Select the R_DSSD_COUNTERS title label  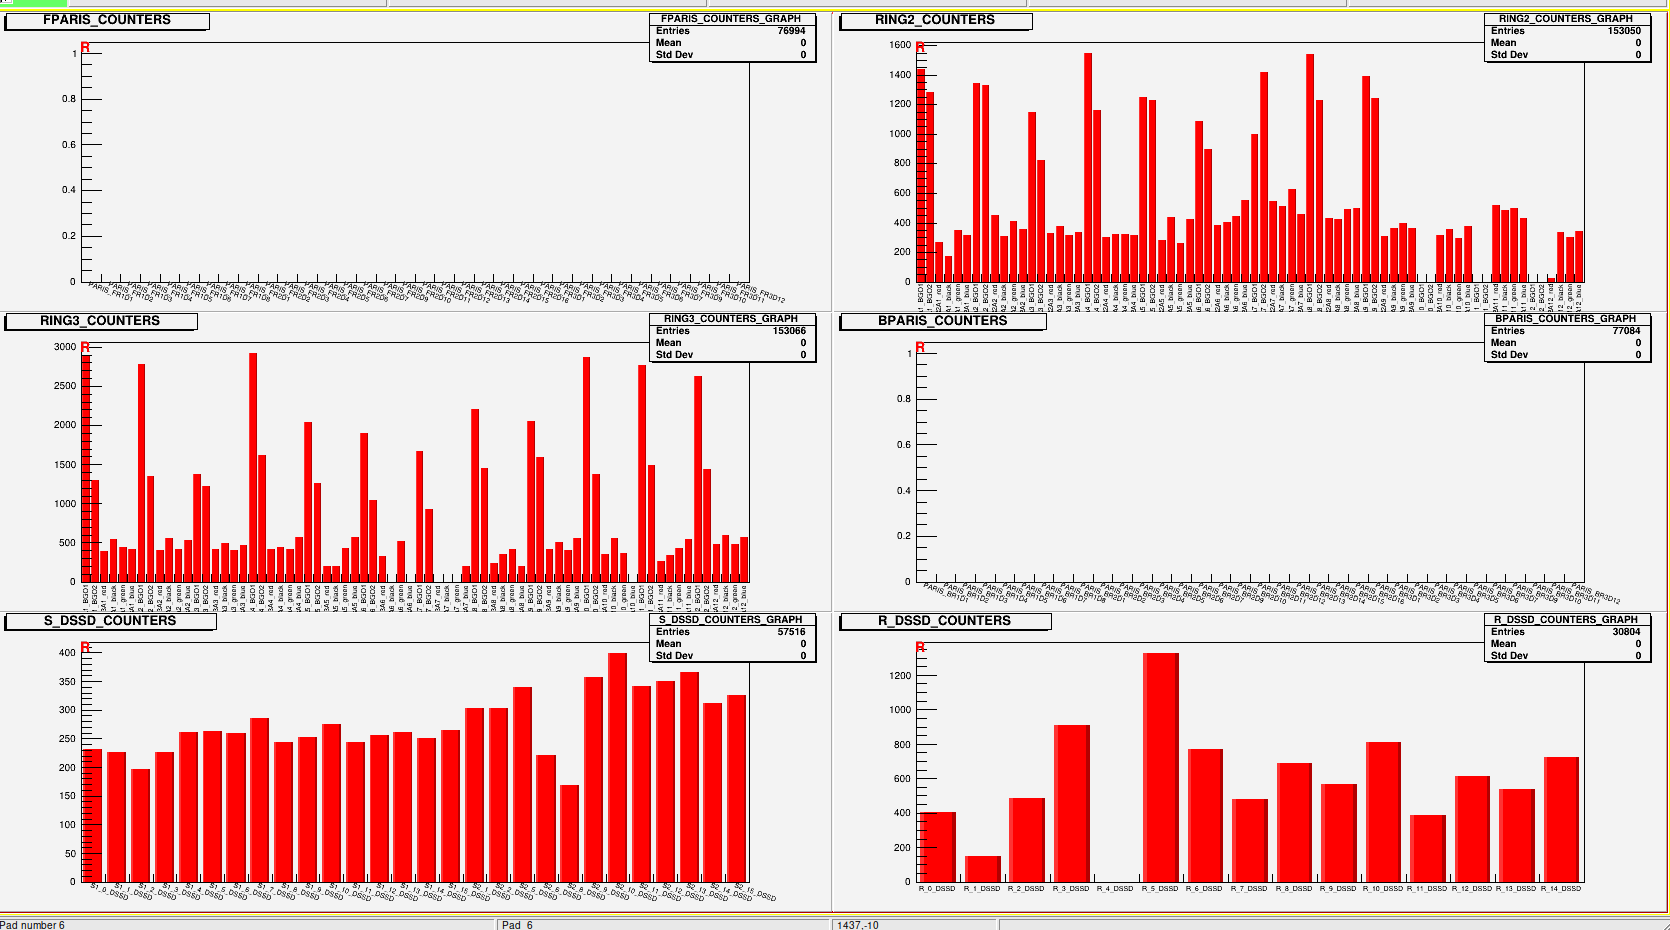(x=944, y=621)
